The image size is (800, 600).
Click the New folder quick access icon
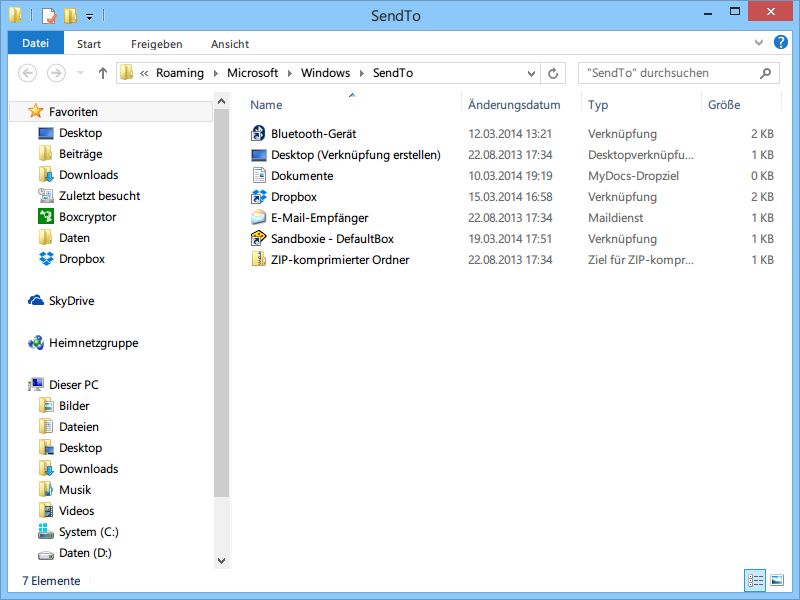click(x=70, y=16)
